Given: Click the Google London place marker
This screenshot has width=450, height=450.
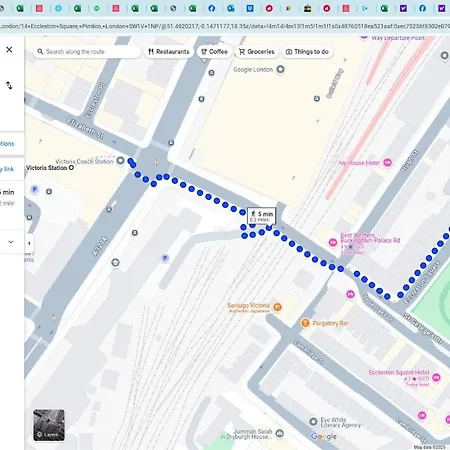Looking at the screenshot, I should tap(281, 69).
